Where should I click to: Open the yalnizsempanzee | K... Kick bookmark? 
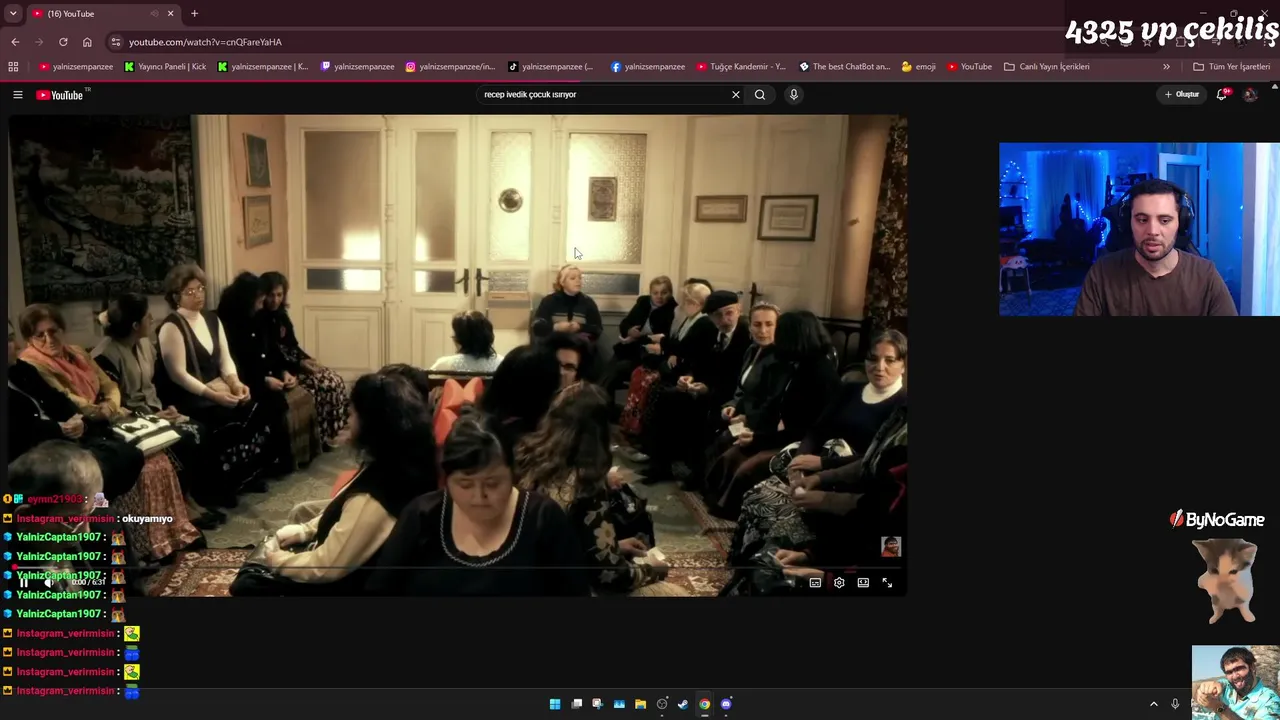point(263,67)
